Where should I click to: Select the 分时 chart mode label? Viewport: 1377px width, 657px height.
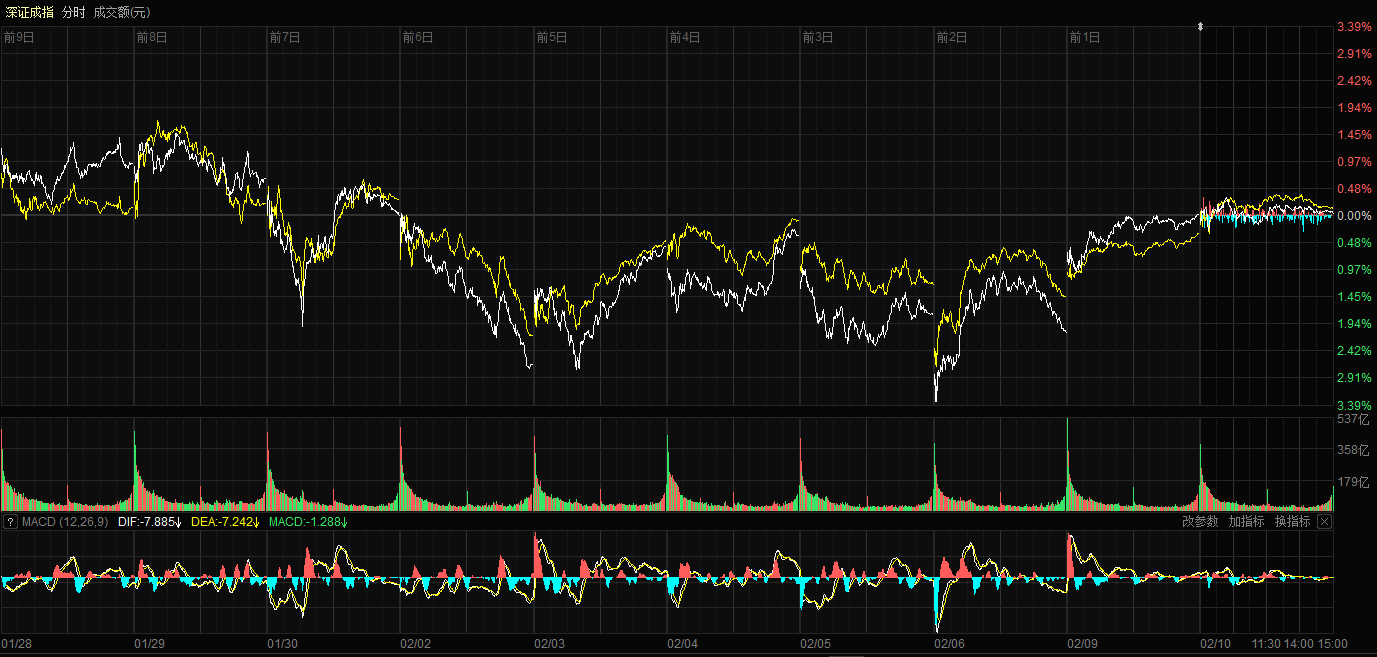point(73,12)
